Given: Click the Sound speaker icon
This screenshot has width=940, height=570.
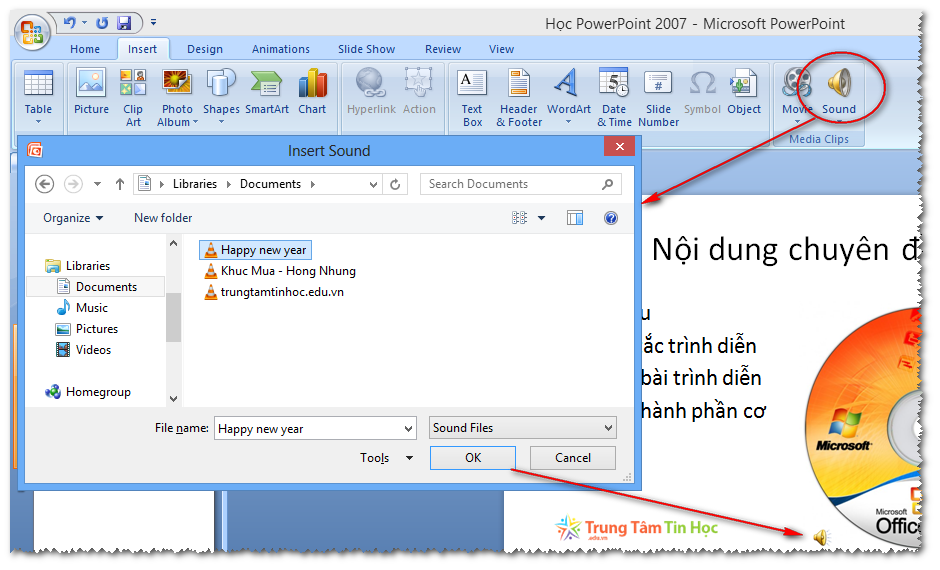Looking at the screenshot, I should pos(839,83).
